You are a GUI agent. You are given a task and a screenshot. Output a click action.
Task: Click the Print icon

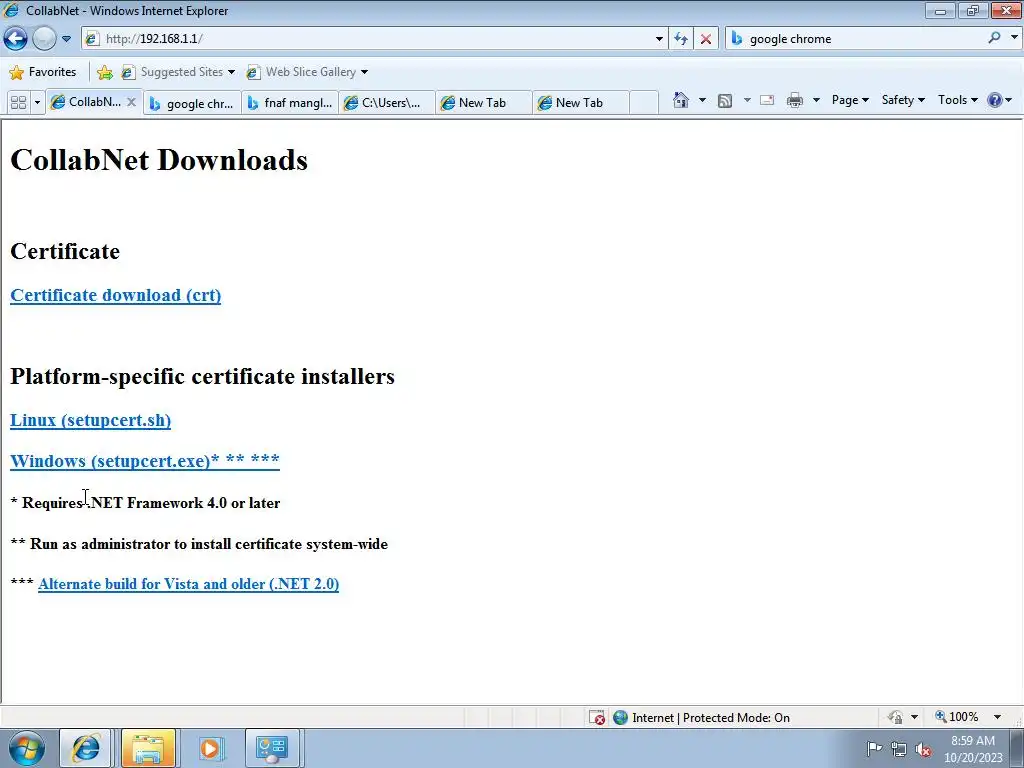[x=795, y=101]
